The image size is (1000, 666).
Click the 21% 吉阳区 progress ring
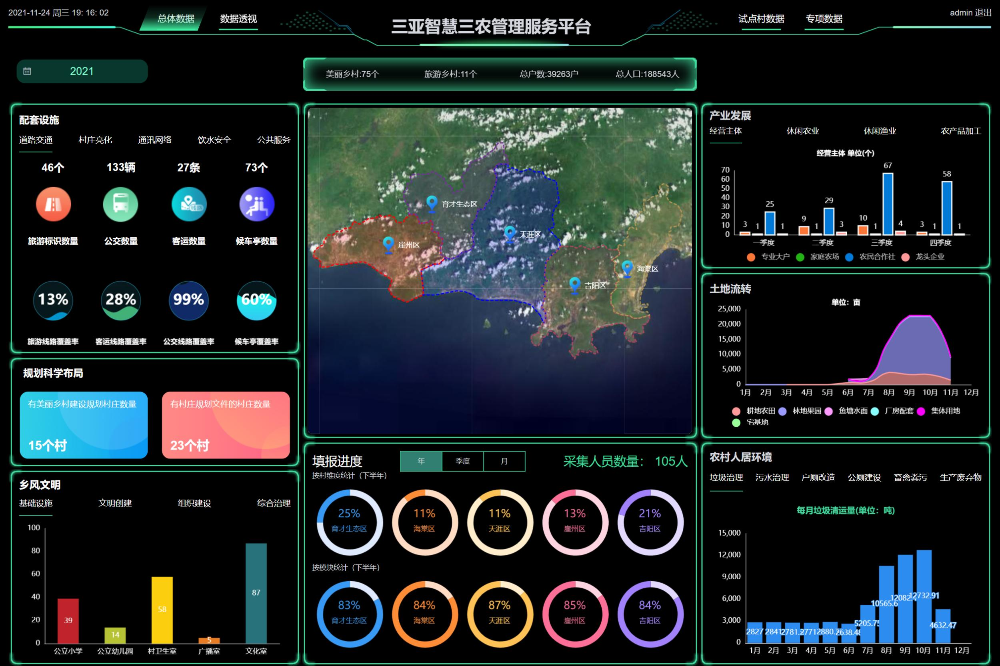point(651,522)
